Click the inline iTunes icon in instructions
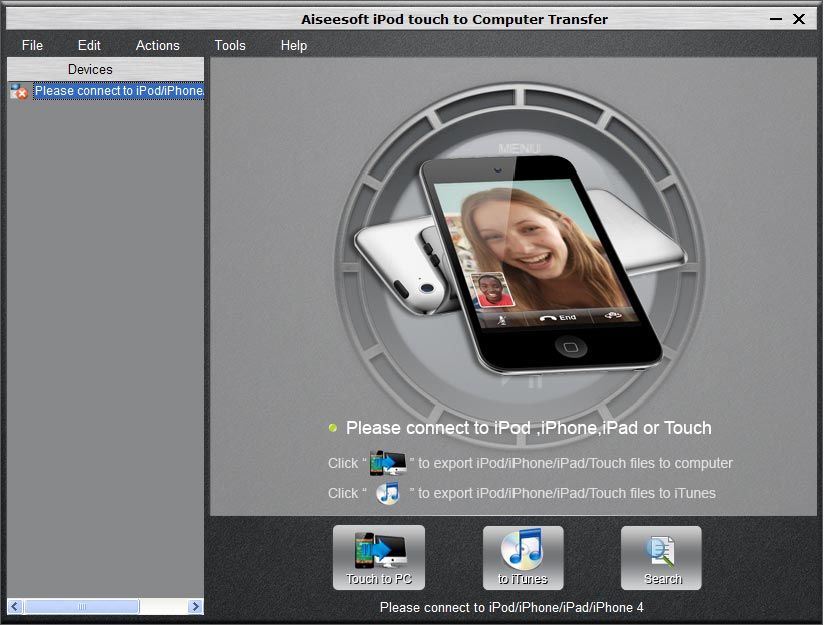The image size is (824, 625). (x=388, y=493)
